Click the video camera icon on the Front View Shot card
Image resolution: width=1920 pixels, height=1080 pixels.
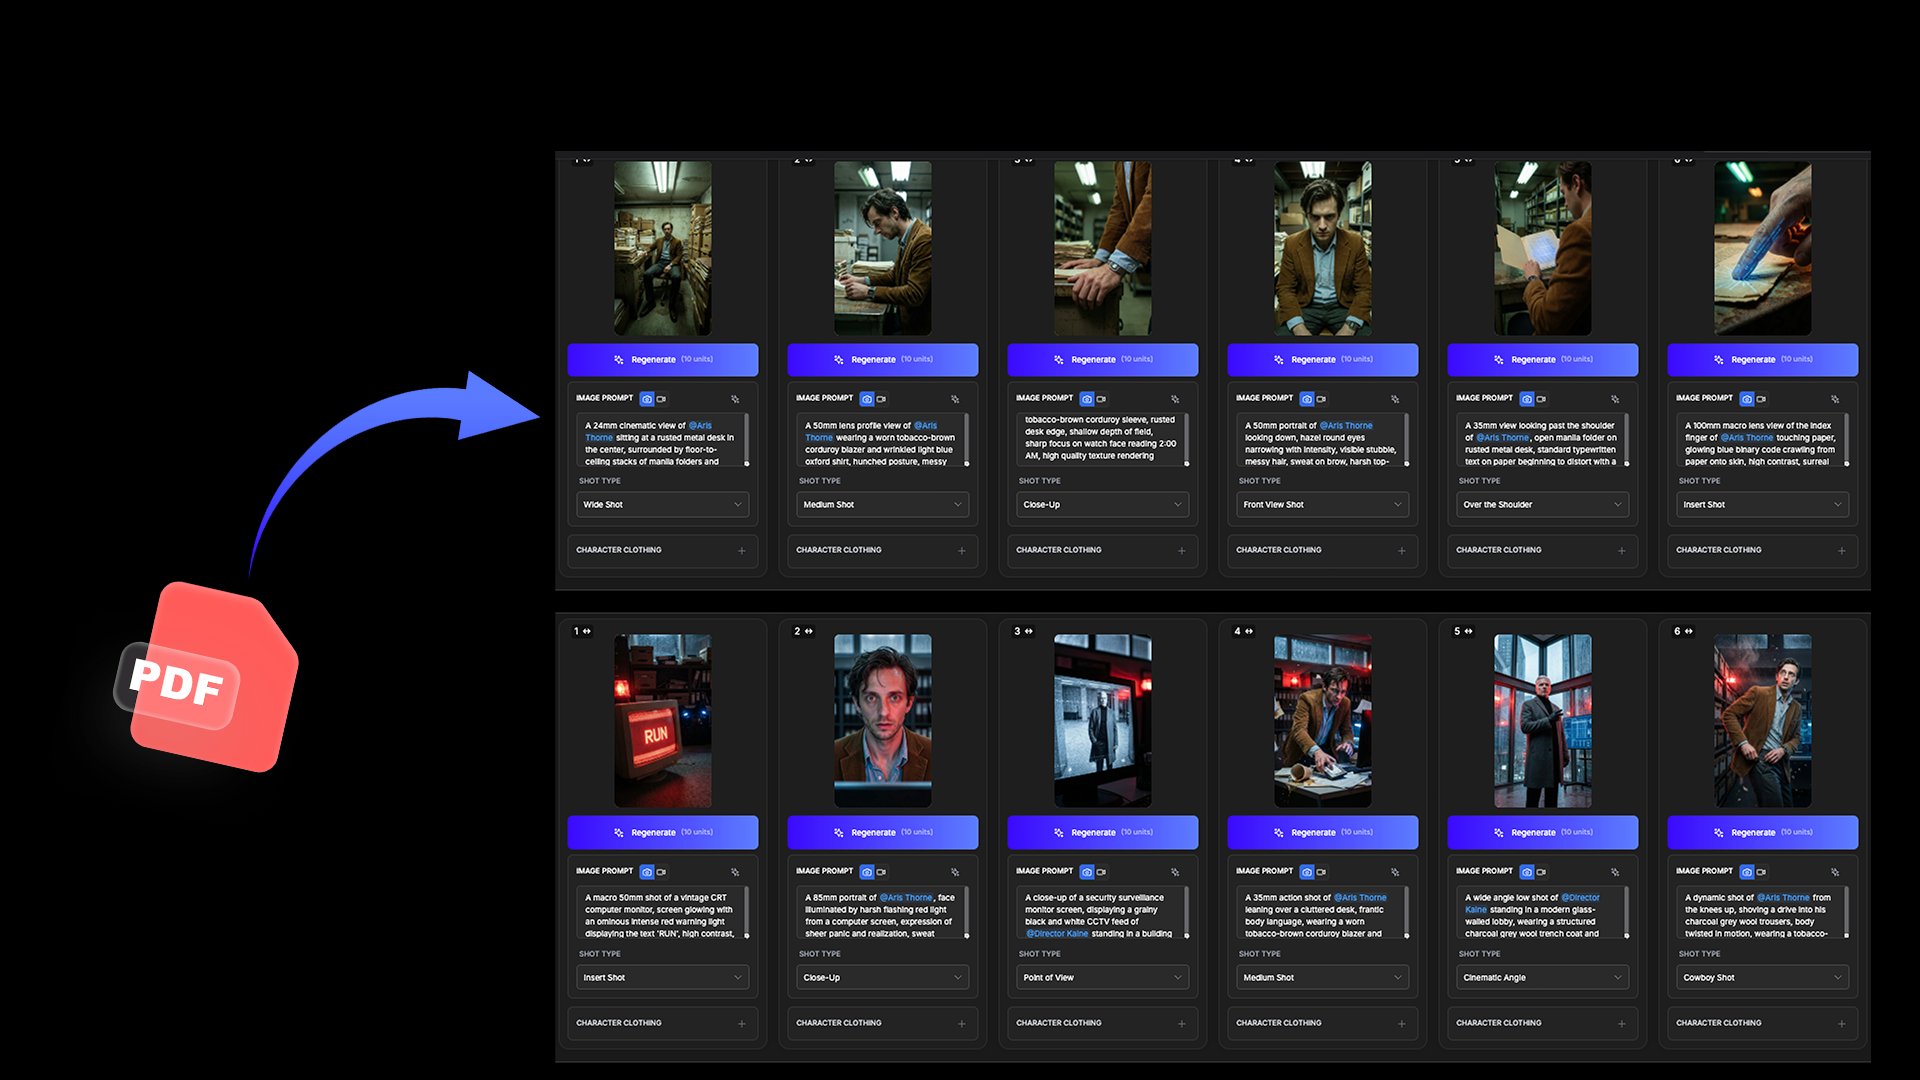coord(1321,399)
